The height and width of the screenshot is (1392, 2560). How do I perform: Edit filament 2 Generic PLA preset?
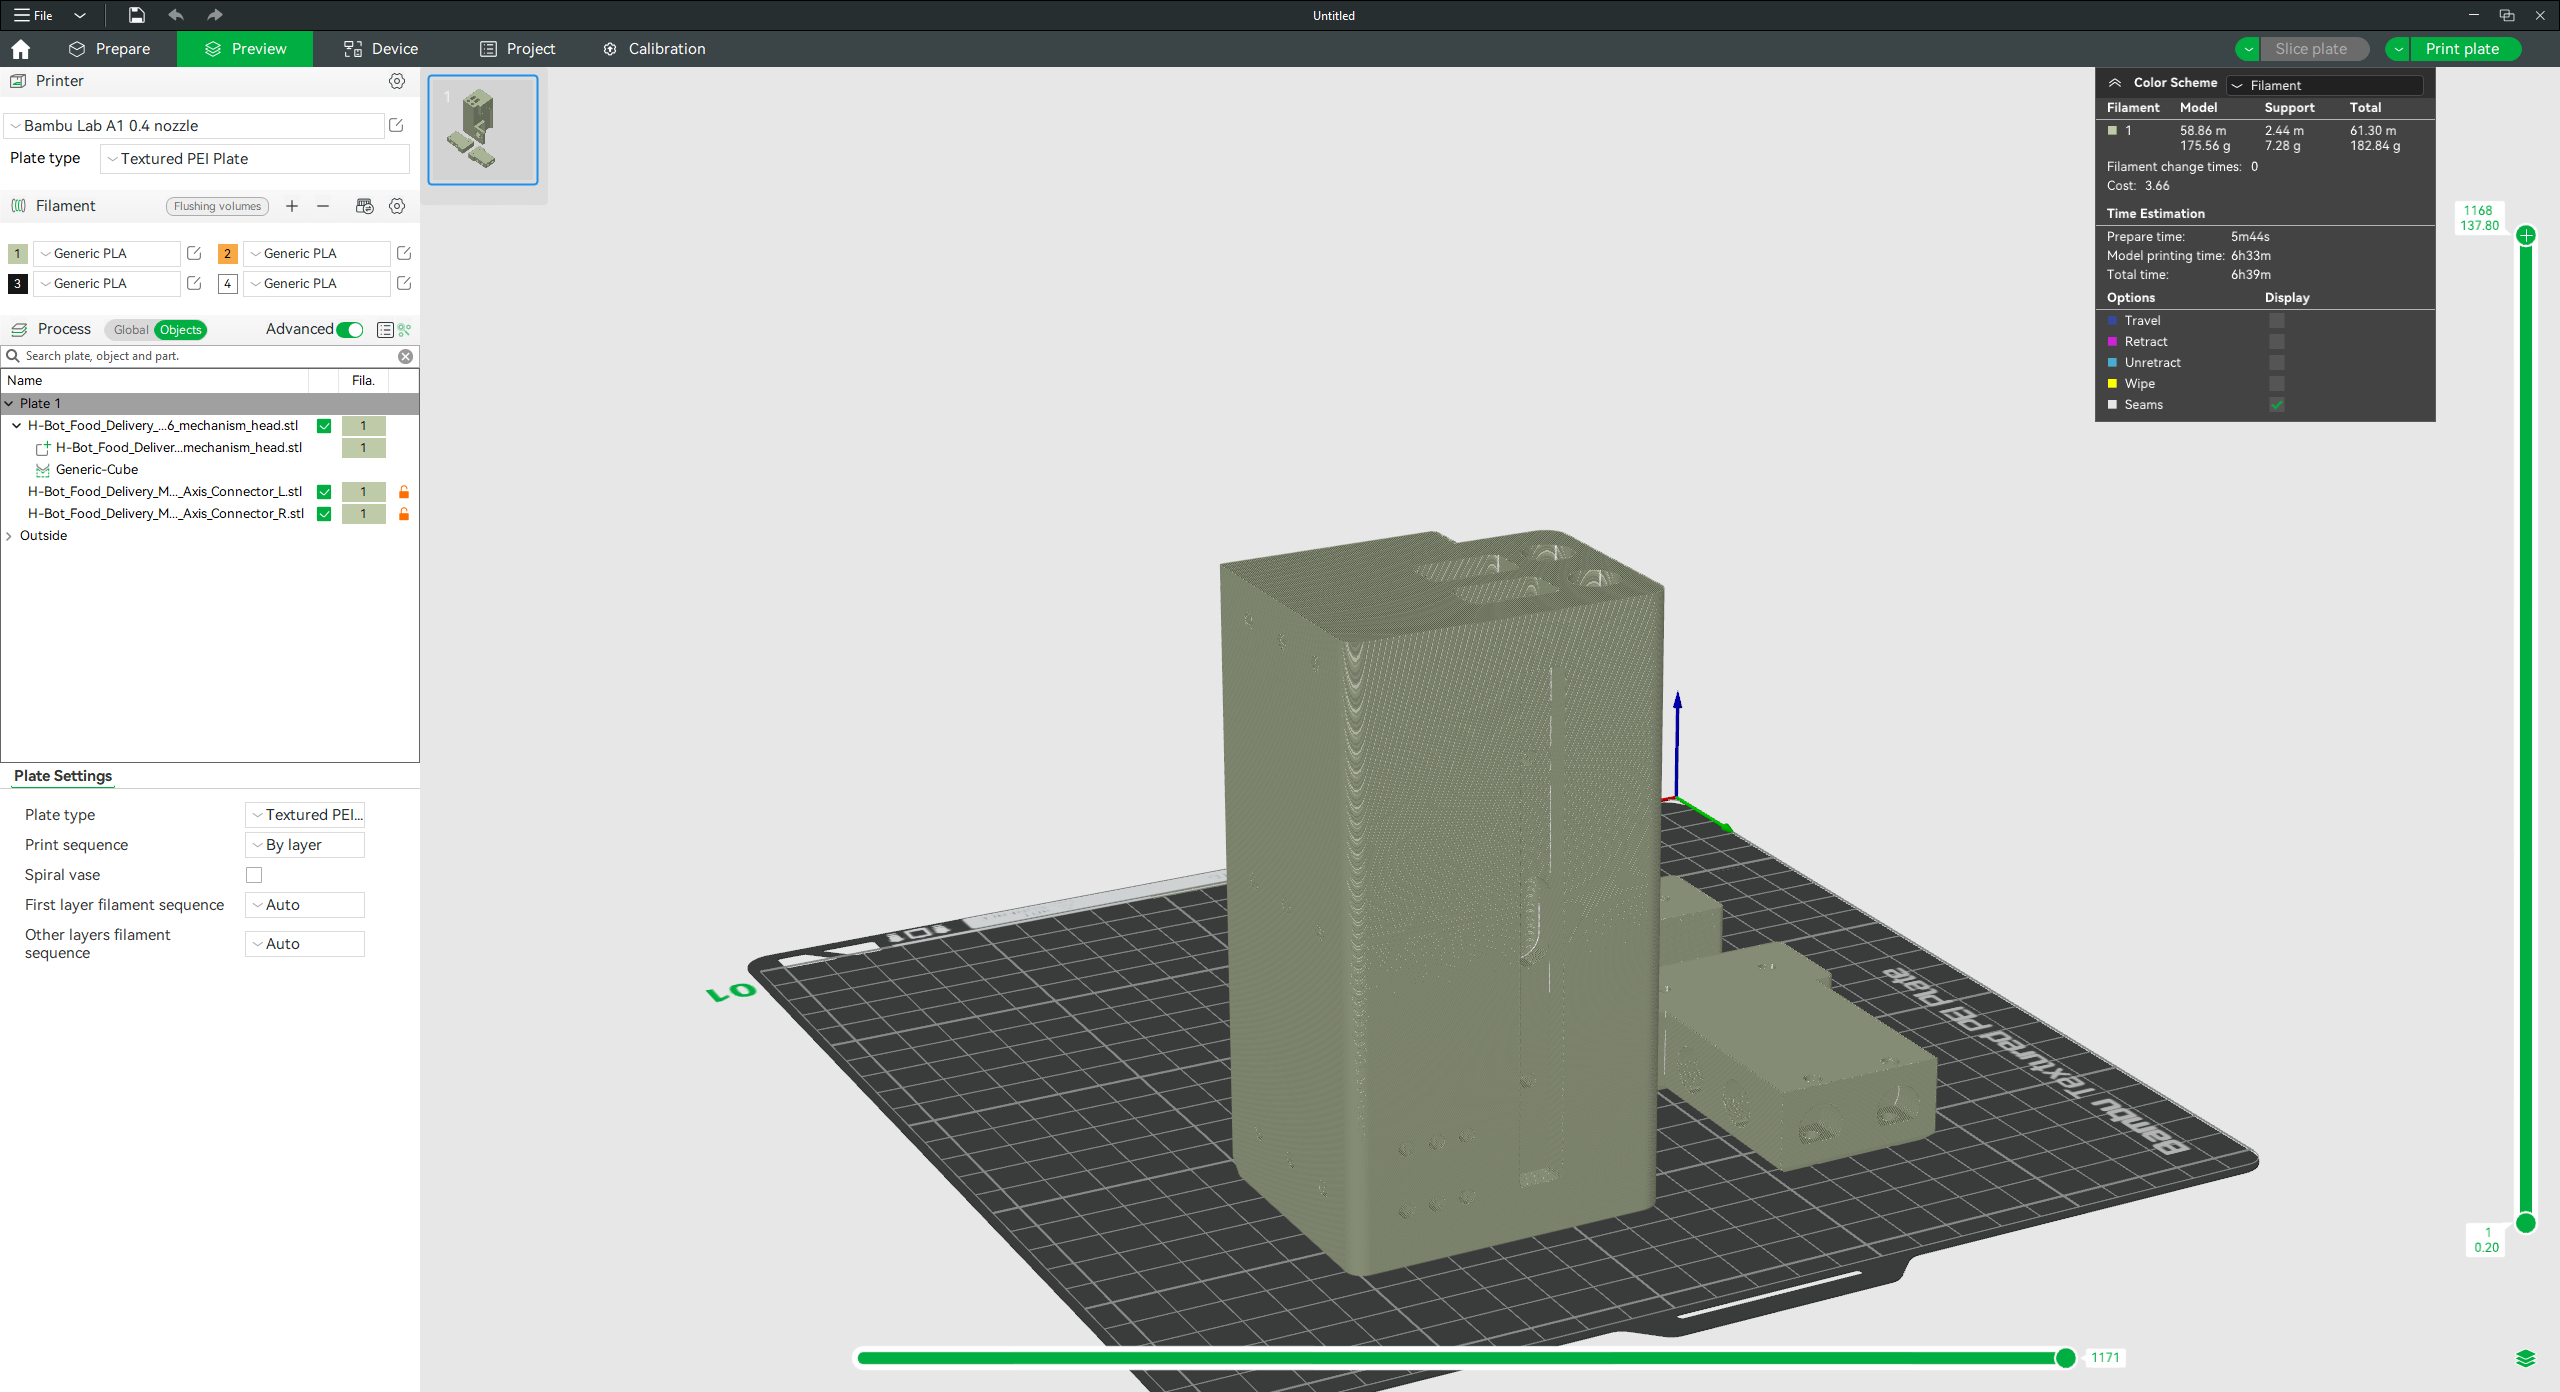[404, 254]
